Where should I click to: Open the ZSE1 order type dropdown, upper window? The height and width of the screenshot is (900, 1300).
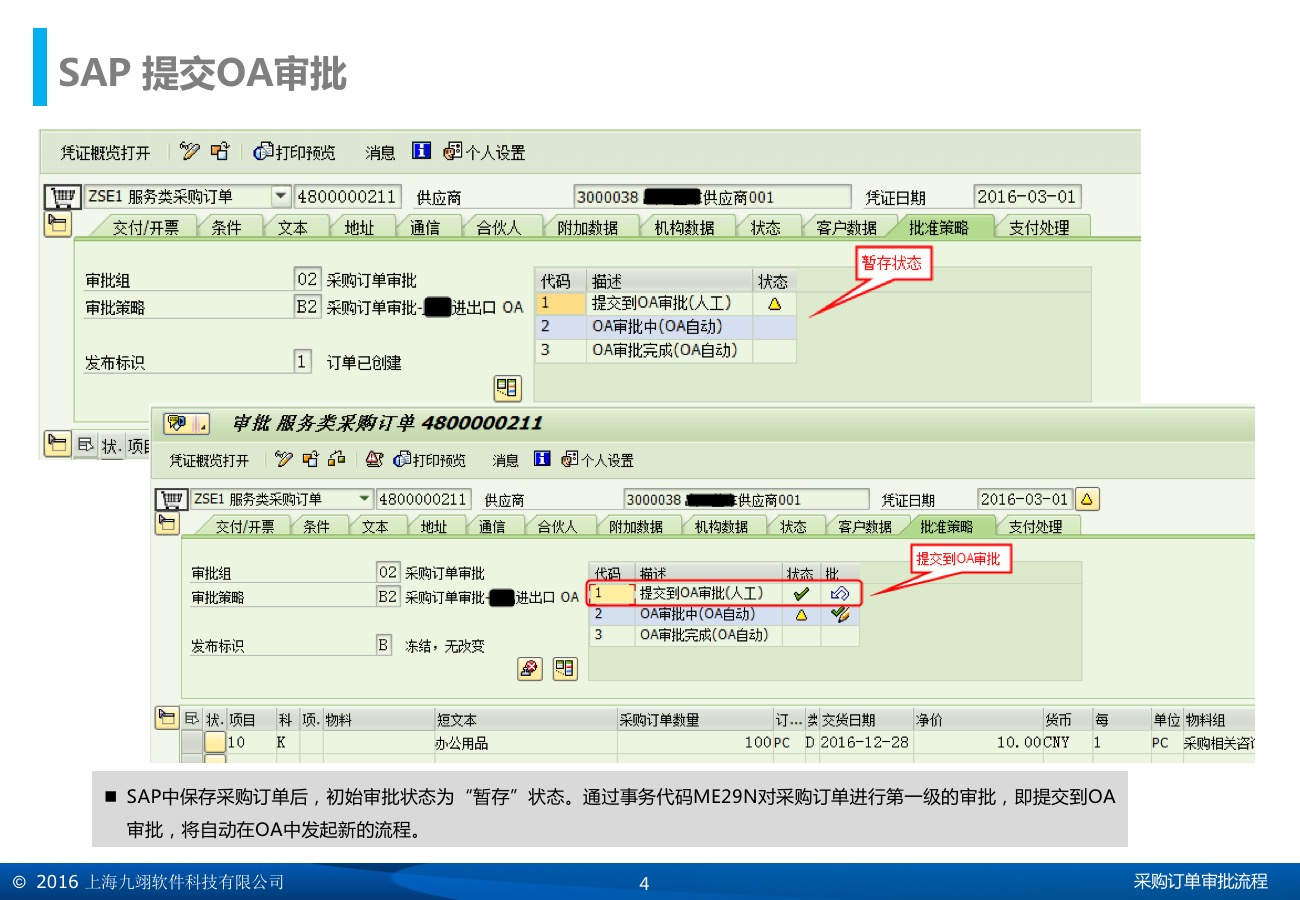[x=280, y=196]
